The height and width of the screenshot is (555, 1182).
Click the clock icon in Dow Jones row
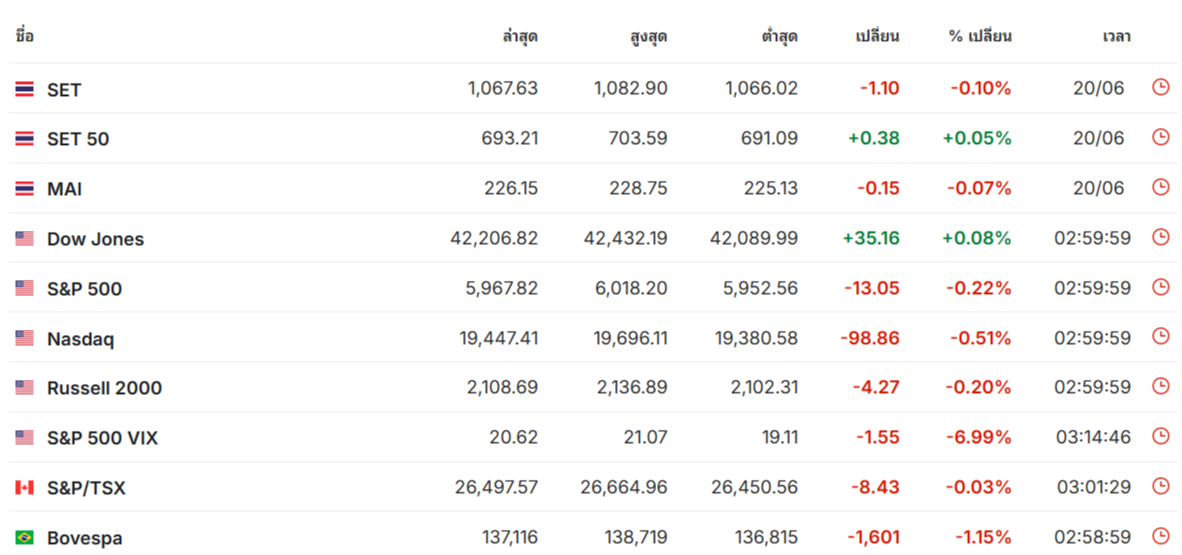(x=1160, y=238)
